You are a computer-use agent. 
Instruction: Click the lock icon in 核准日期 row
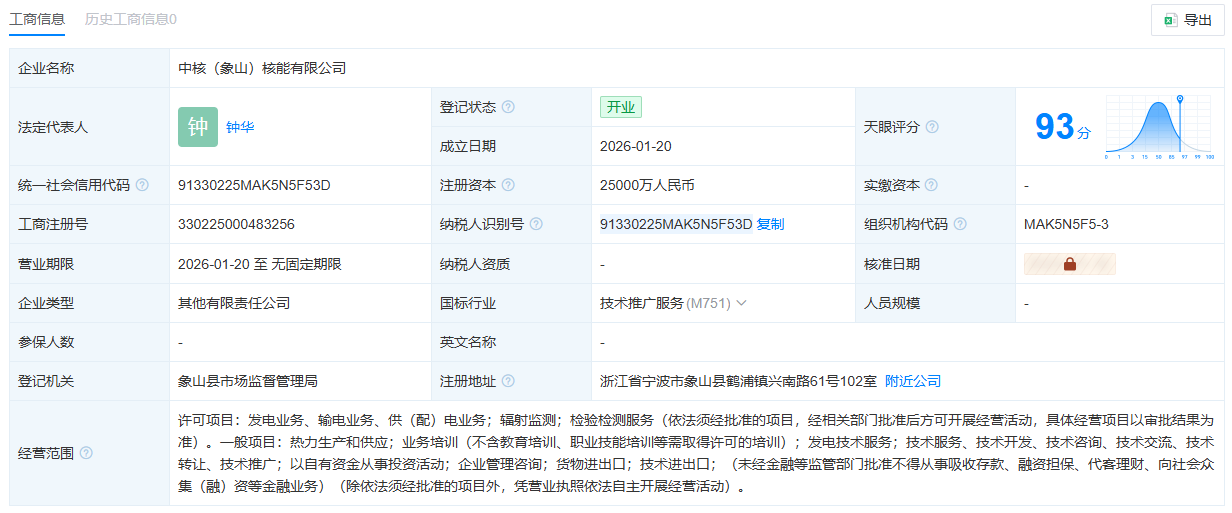click(1069, 264)
